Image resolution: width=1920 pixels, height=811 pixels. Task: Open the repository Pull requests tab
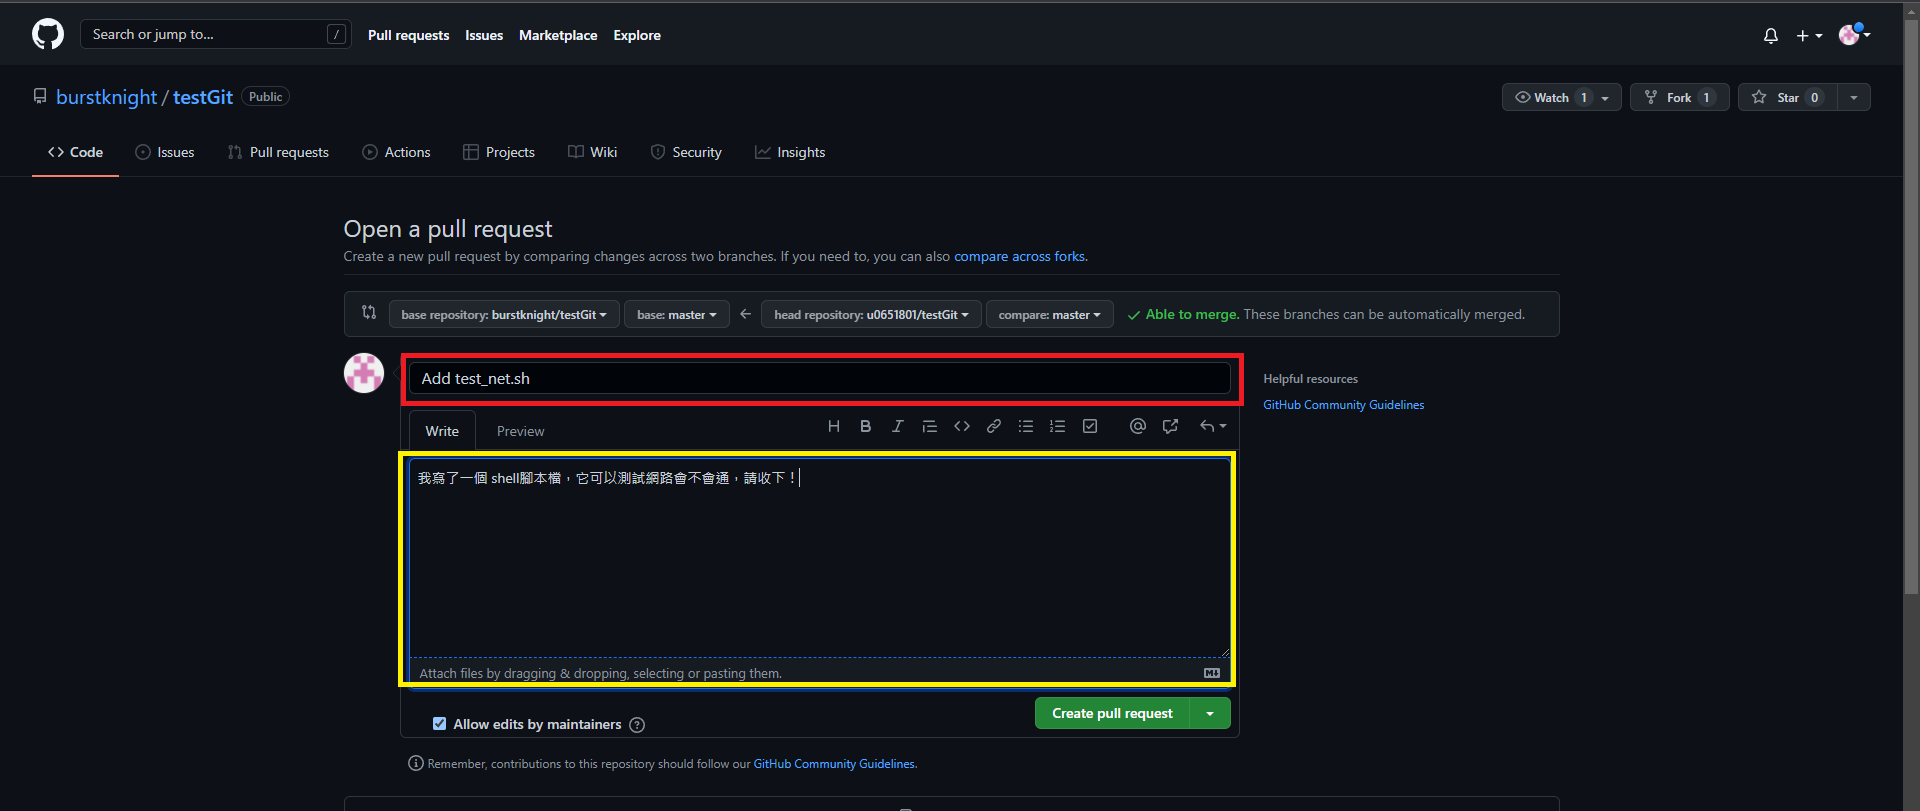[278, 152]
